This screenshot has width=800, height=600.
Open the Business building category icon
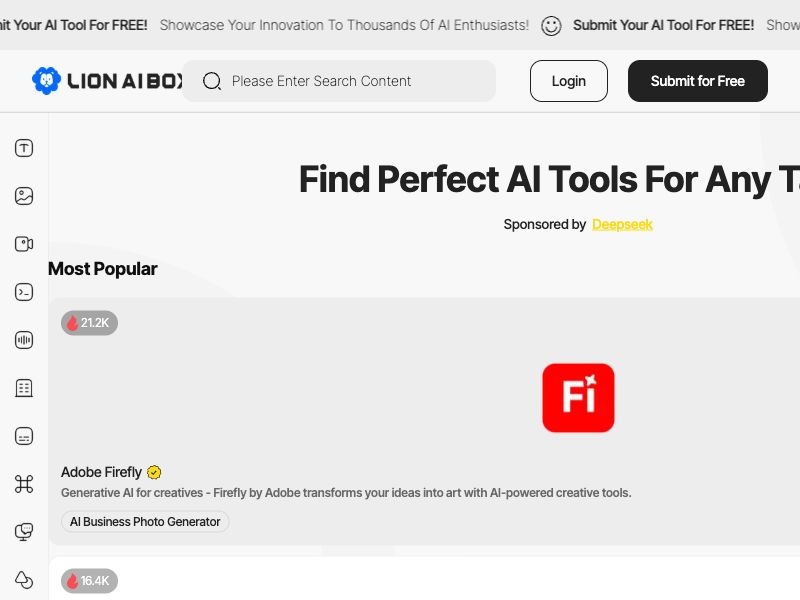[24, 388]
